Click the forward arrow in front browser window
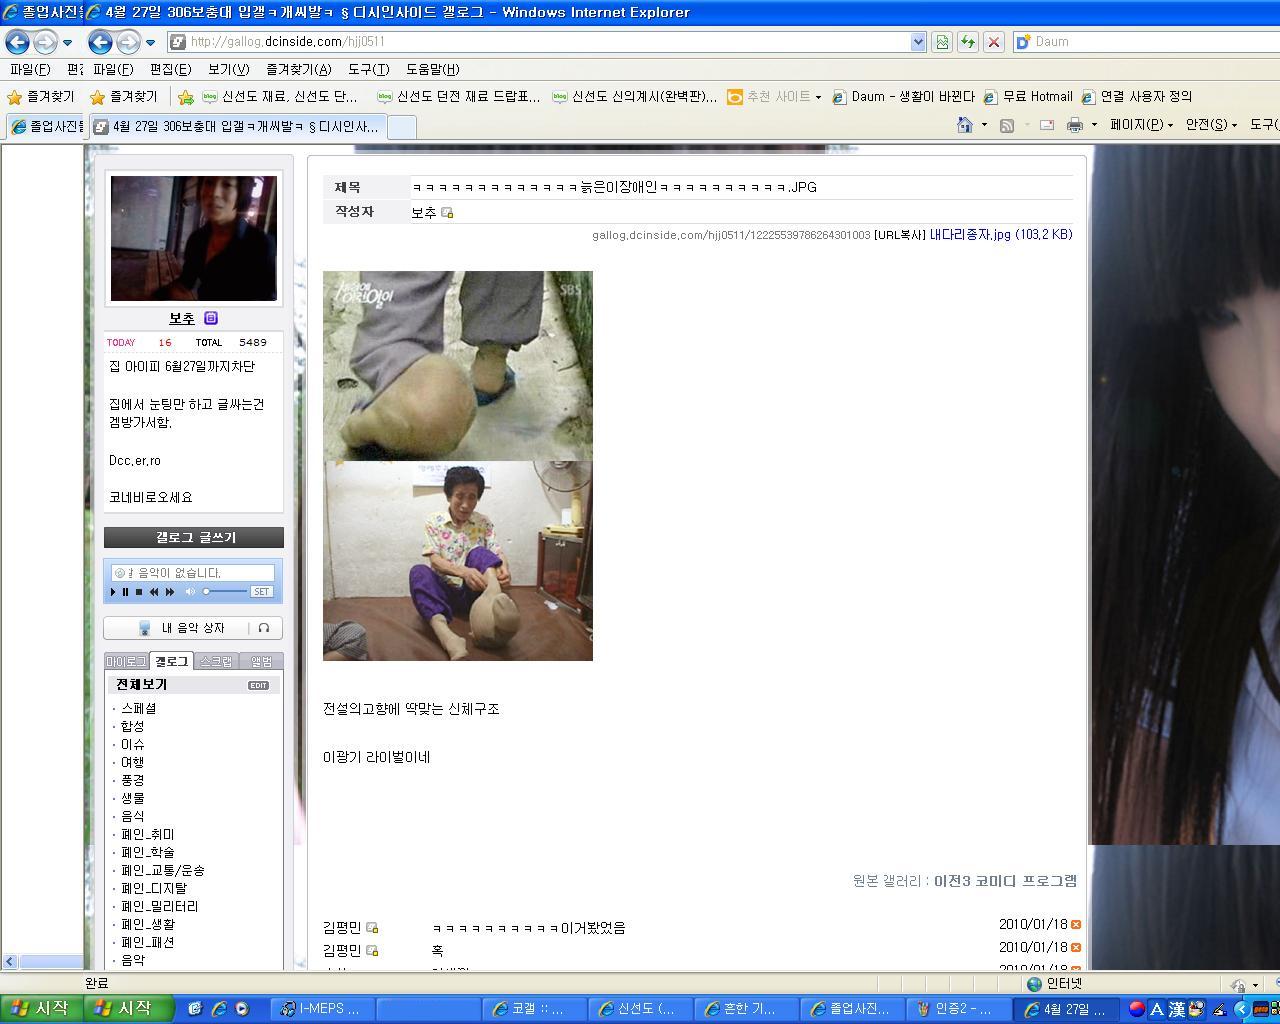The height and width of the screenshot is (1024, 1280). (128, 42)
